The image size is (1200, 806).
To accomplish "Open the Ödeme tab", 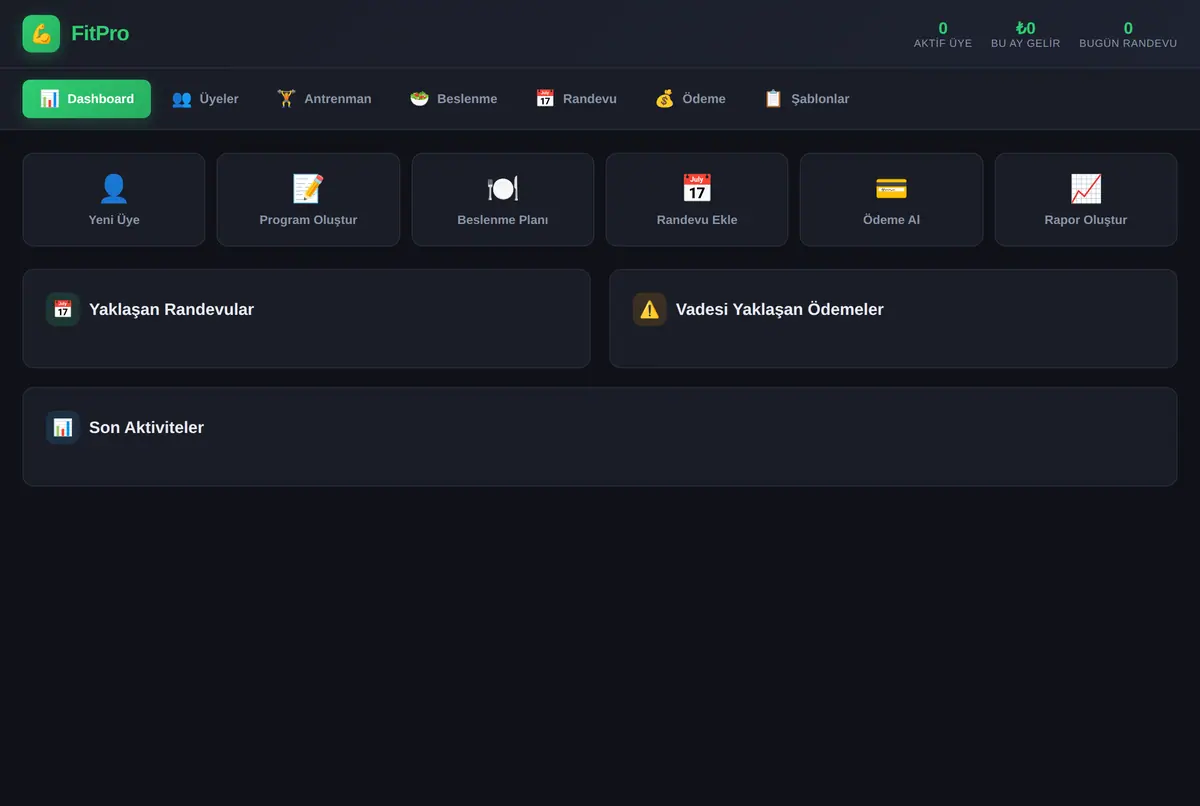I will 690,99.
